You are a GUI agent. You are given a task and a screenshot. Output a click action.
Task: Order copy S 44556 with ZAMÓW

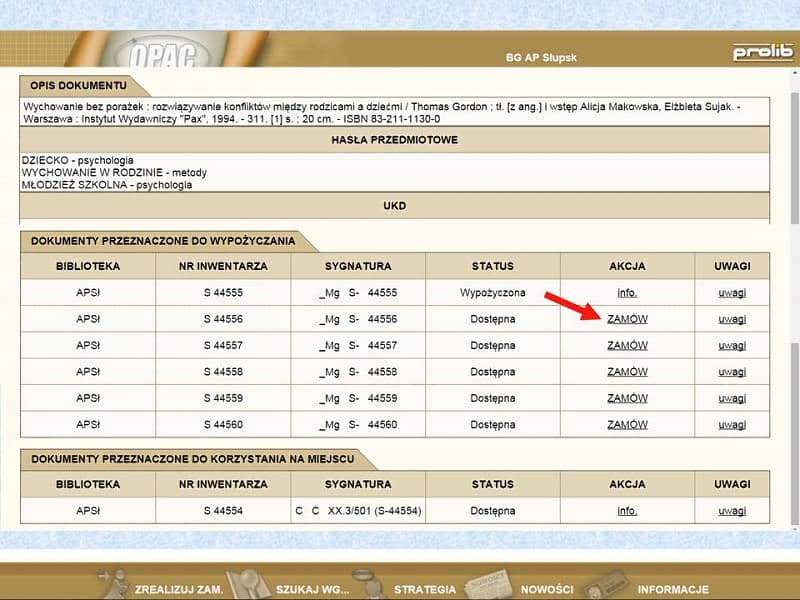pos(627,319)
